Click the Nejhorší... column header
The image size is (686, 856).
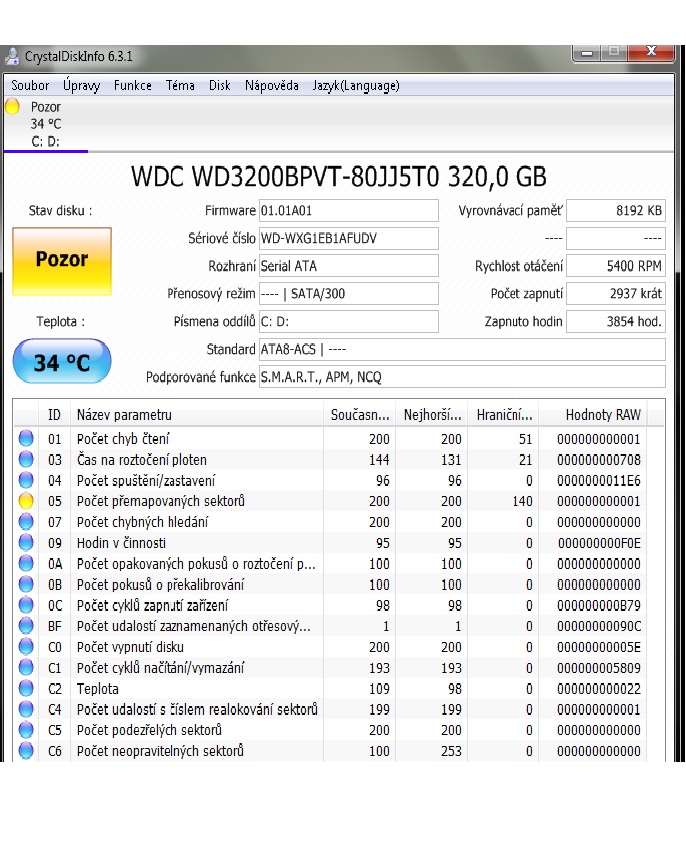432,415
